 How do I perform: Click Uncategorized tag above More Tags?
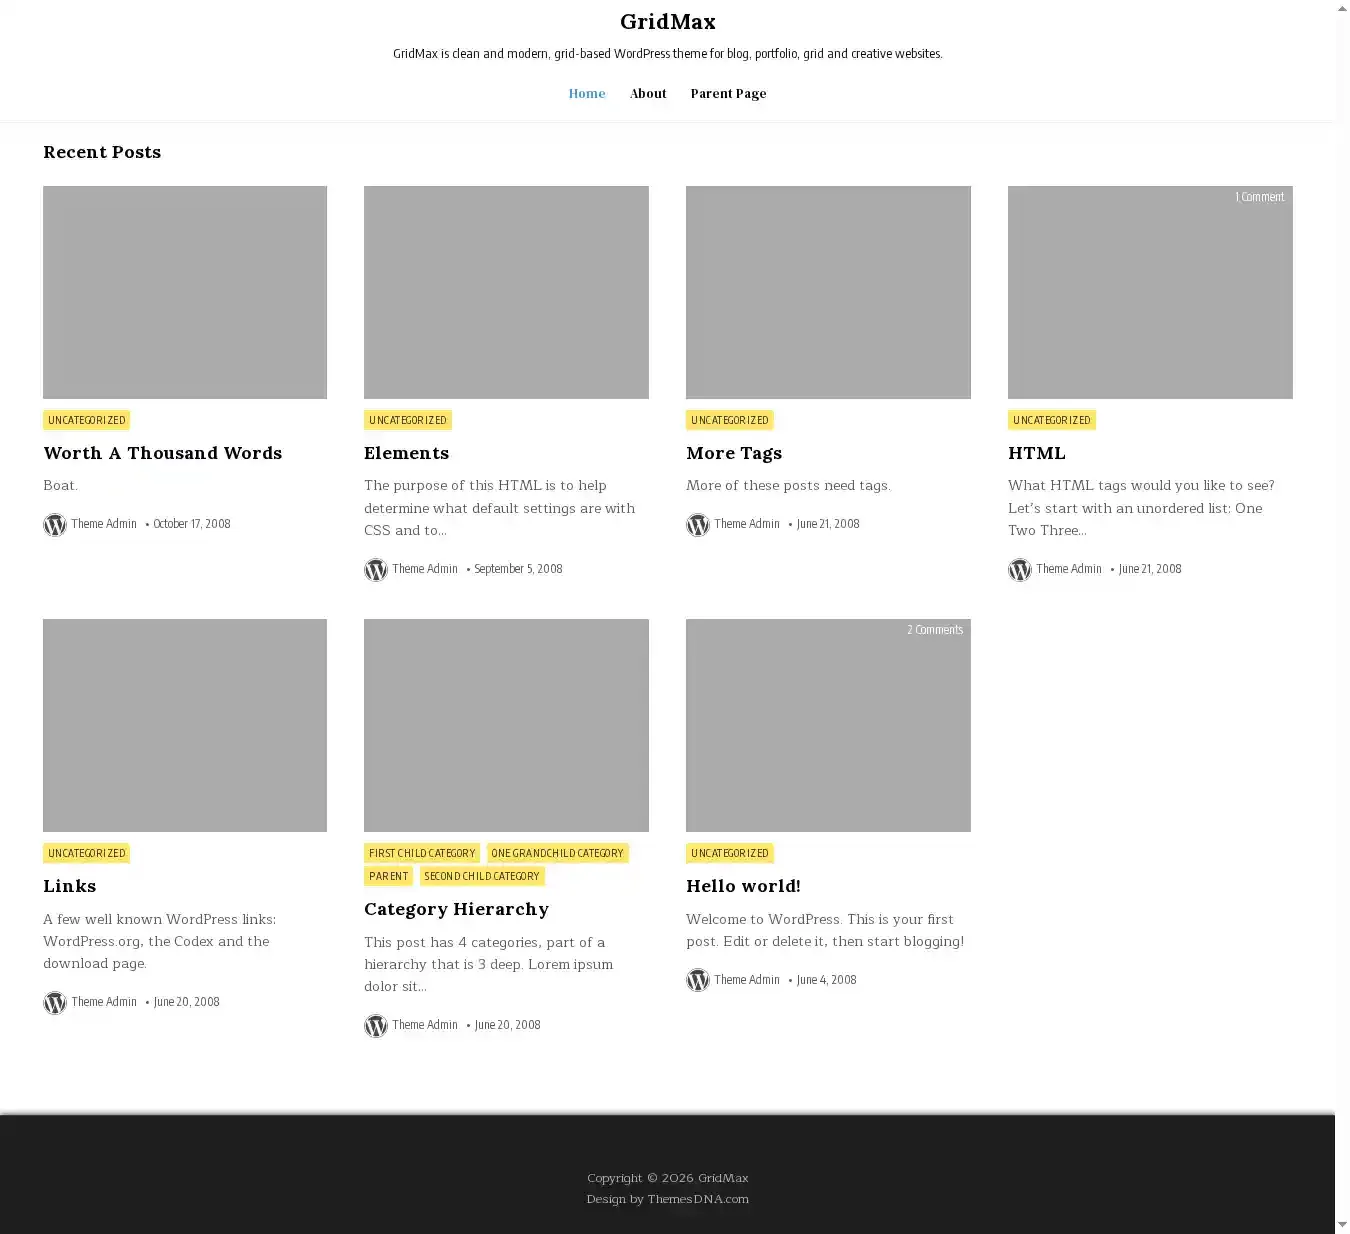(730, 420)
